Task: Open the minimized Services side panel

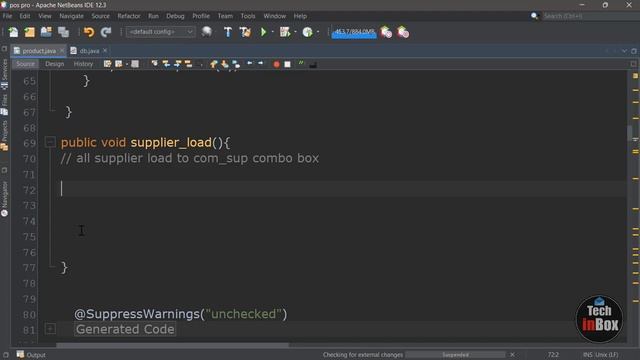Action: (x=4, y=74)
